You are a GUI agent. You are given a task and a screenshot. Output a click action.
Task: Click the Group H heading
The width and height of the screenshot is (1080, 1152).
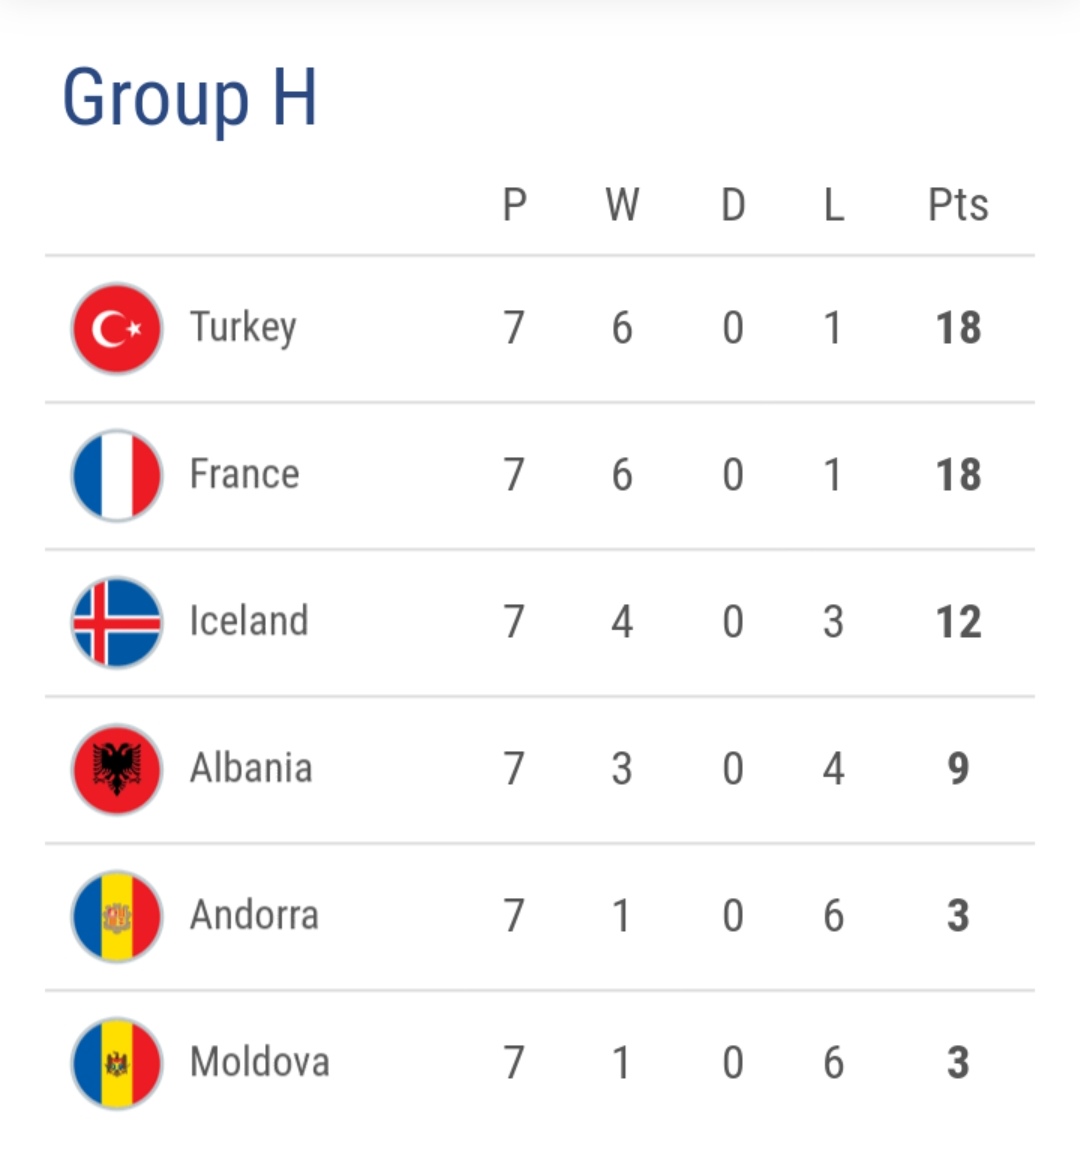tap(190, 98)
